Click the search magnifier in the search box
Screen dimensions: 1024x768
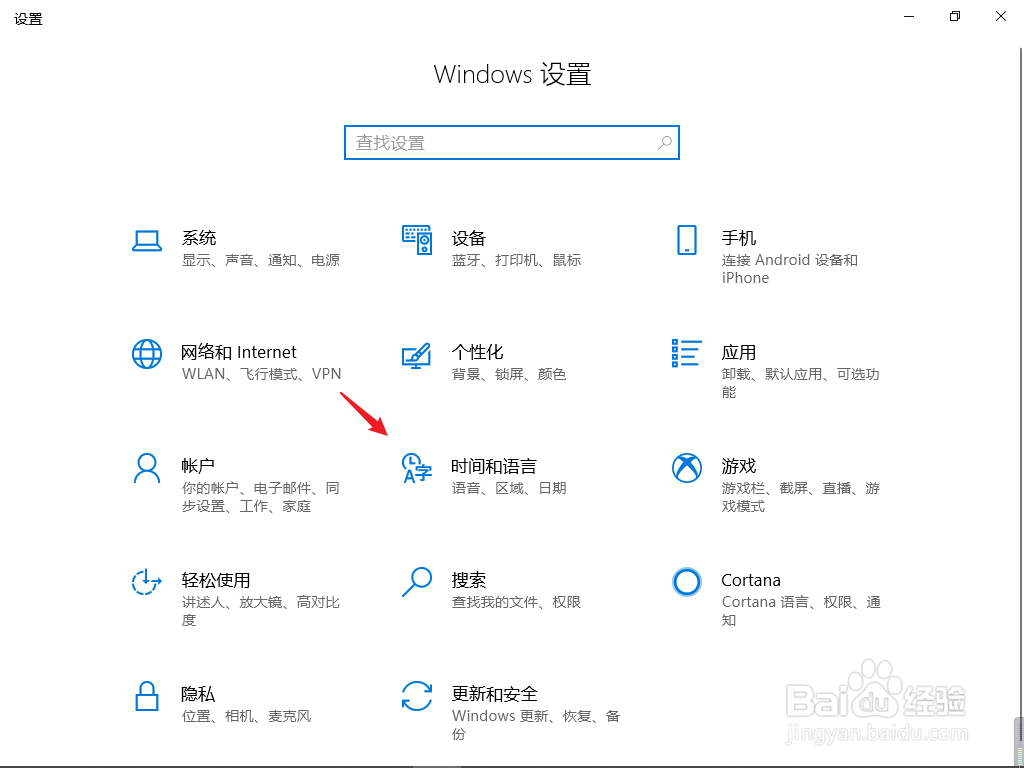[664, 143]
